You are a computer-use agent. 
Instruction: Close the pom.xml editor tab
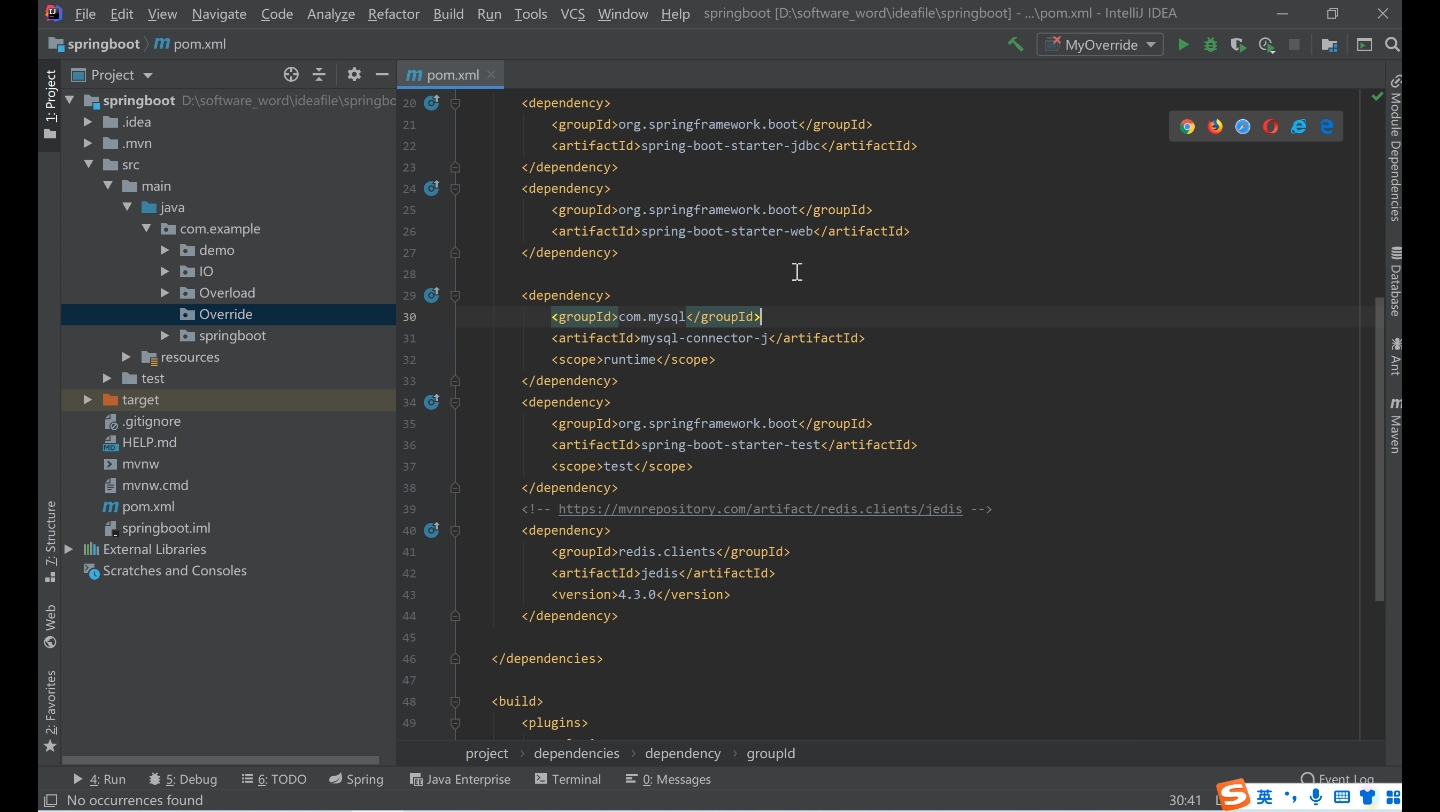[x=491, y=74]
